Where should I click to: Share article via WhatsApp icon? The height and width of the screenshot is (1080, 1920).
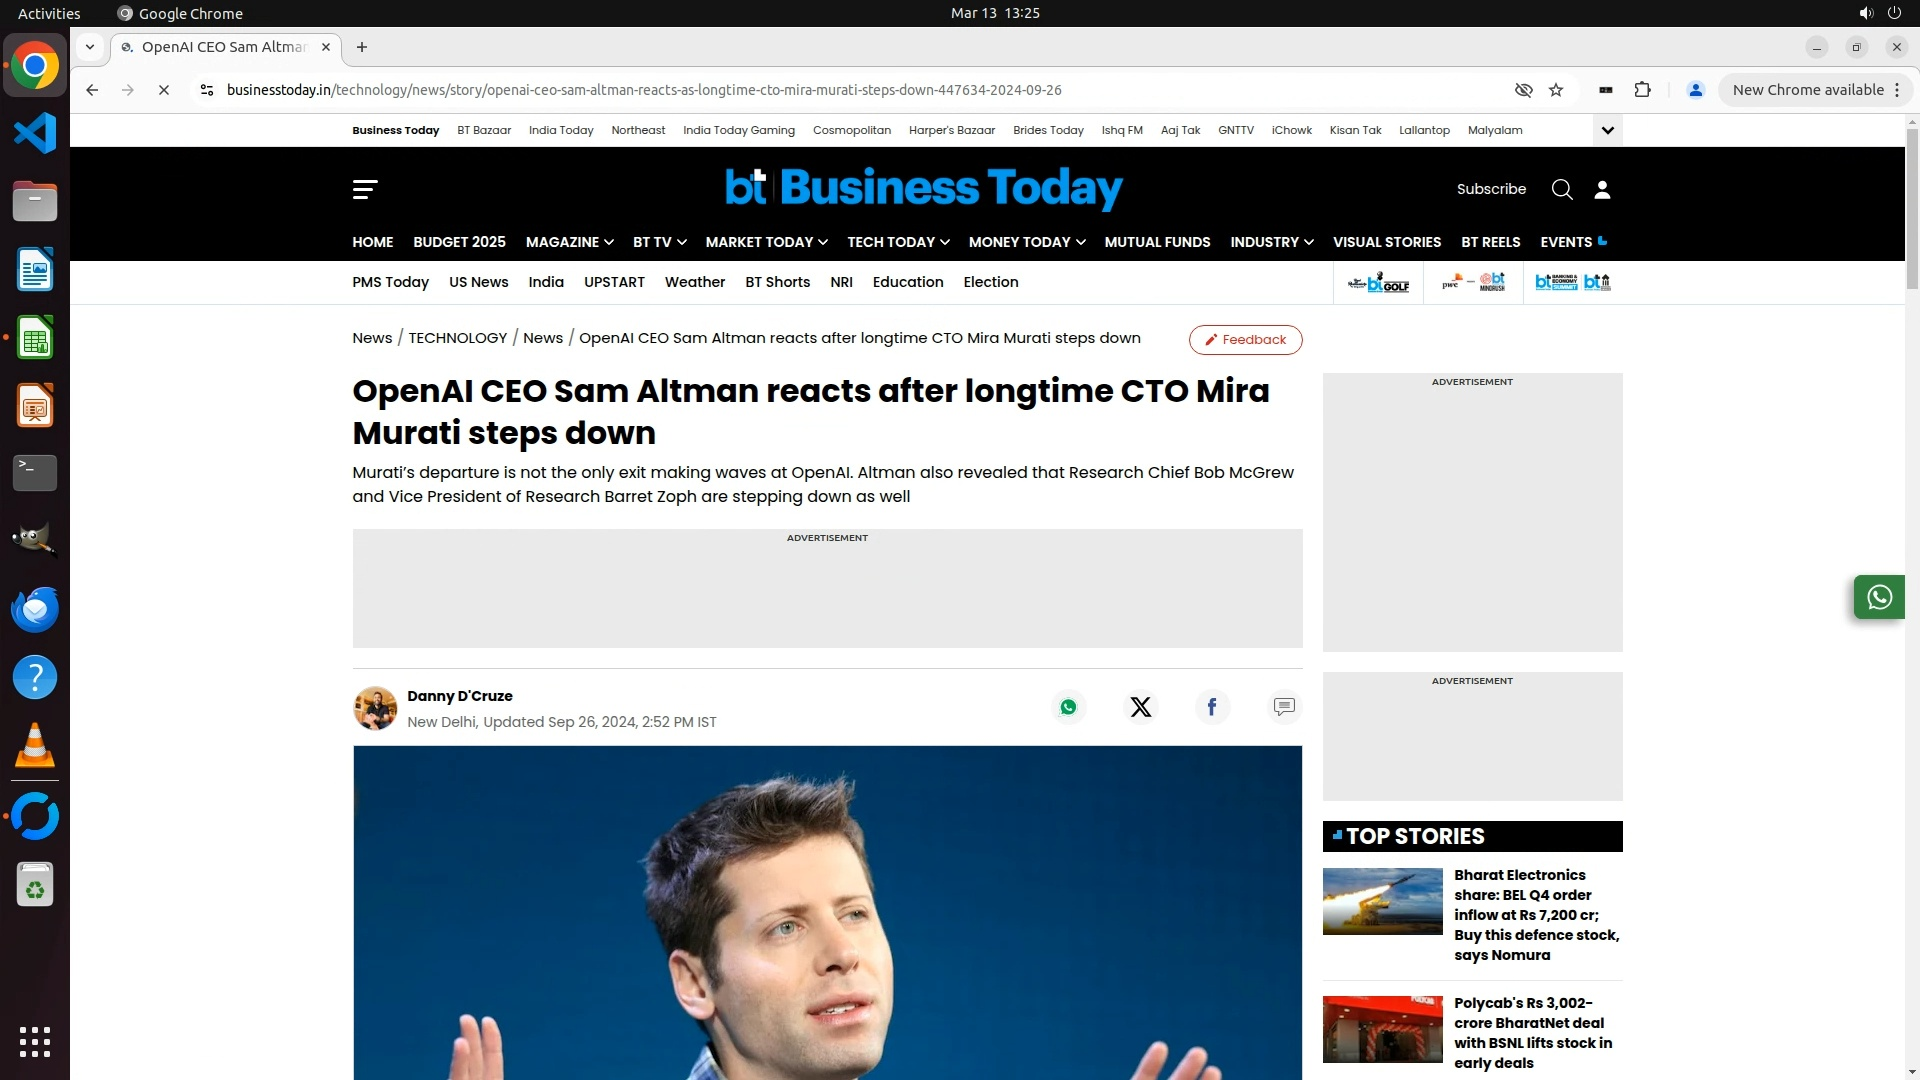click(1068, 707)
